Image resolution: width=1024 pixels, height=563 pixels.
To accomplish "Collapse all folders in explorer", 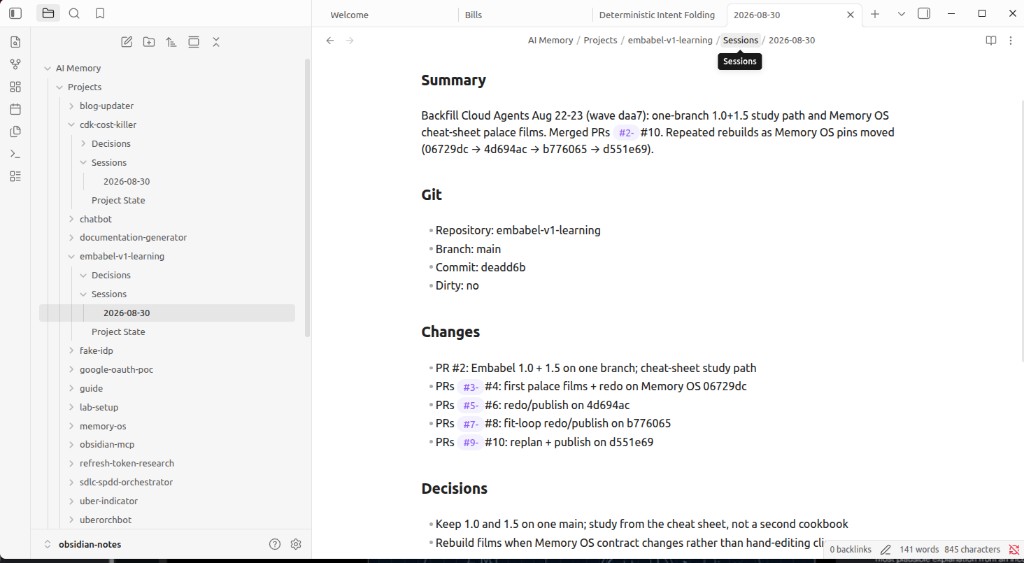I will [216, 42].
